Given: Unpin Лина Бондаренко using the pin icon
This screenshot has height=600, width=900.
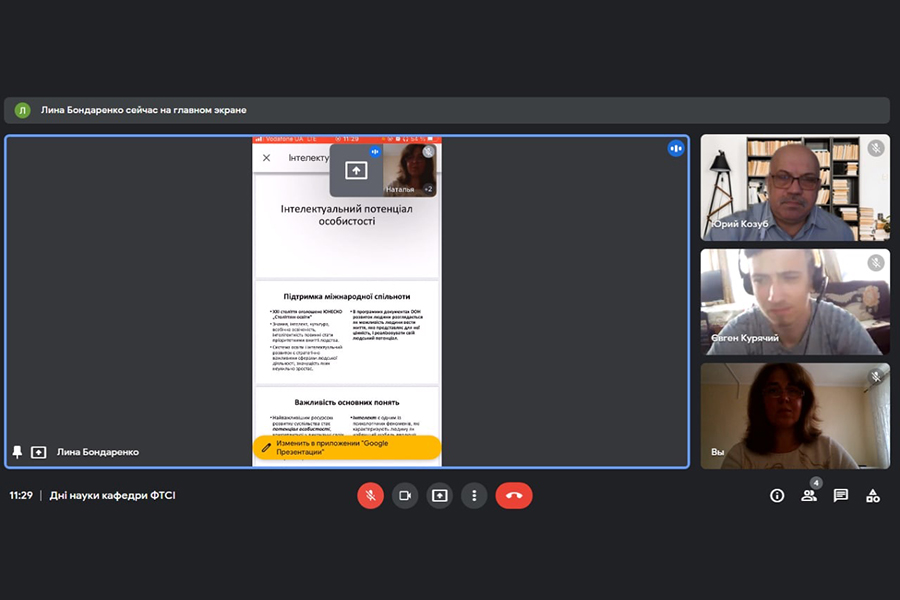Looking at the screenshot, I should [17, 452].
